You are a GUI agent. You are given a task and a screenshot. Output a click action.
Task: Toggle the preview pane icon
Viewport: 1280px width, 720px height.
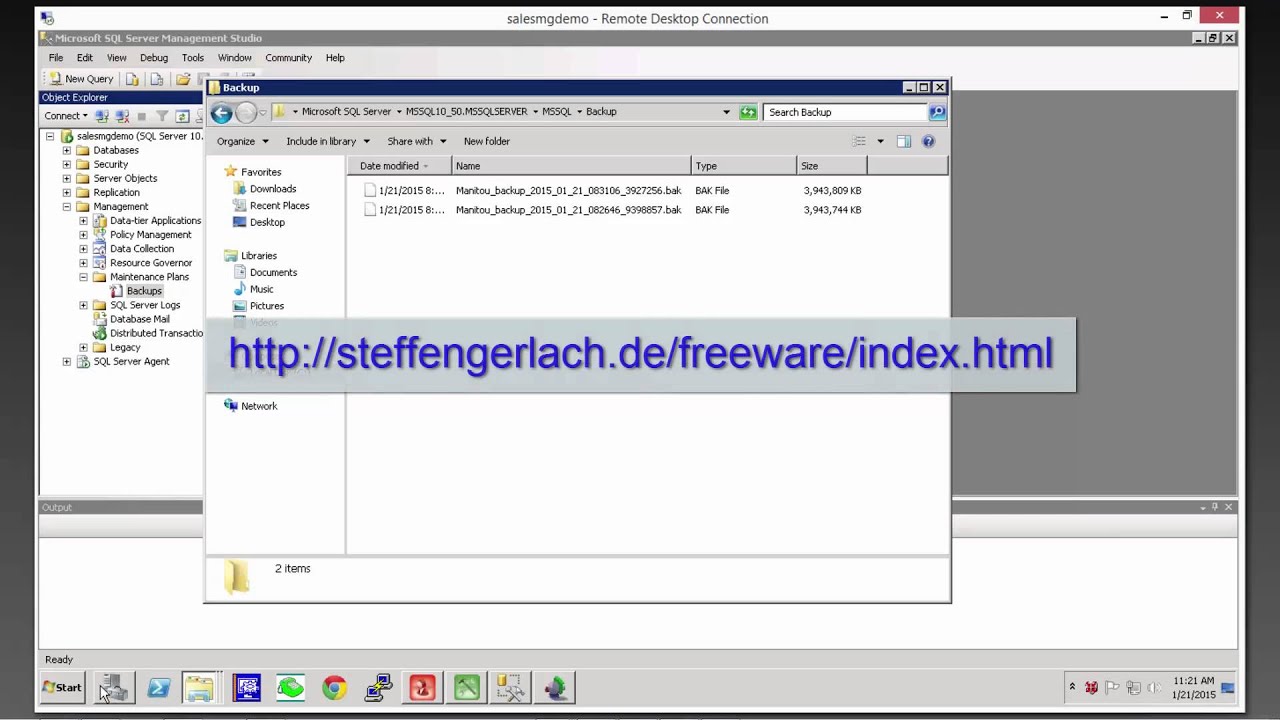point(904,141)
